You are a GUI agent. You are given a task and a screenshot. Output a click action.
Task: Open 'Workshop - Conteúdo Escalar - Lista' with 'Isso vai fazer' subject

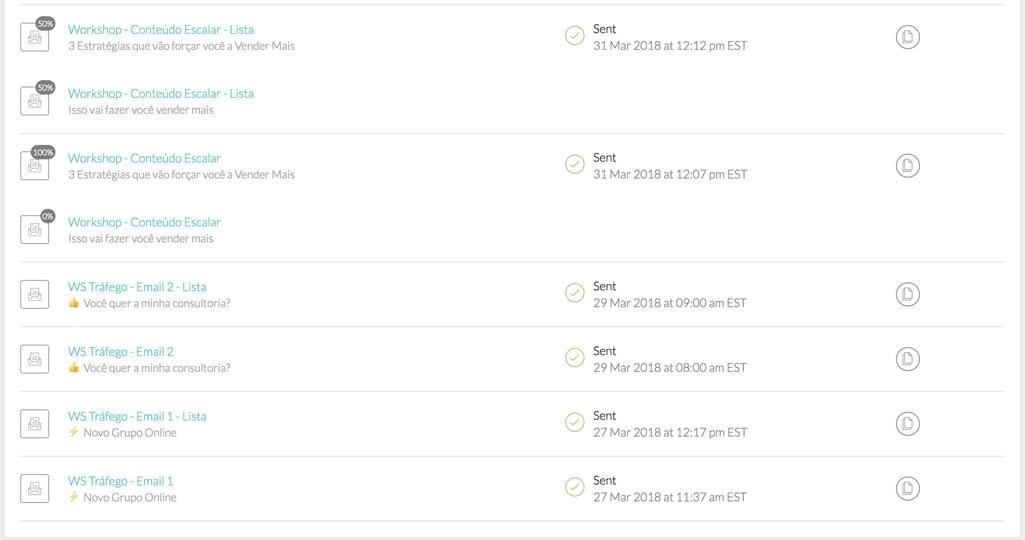[161, 93]
